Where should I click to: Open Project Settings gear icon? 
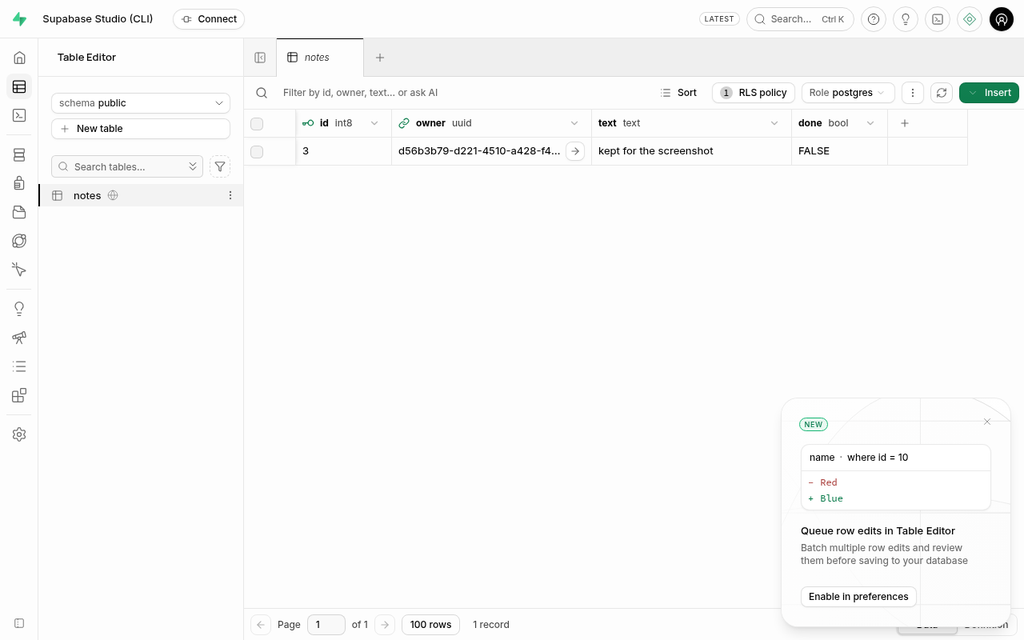pos(19,434)
